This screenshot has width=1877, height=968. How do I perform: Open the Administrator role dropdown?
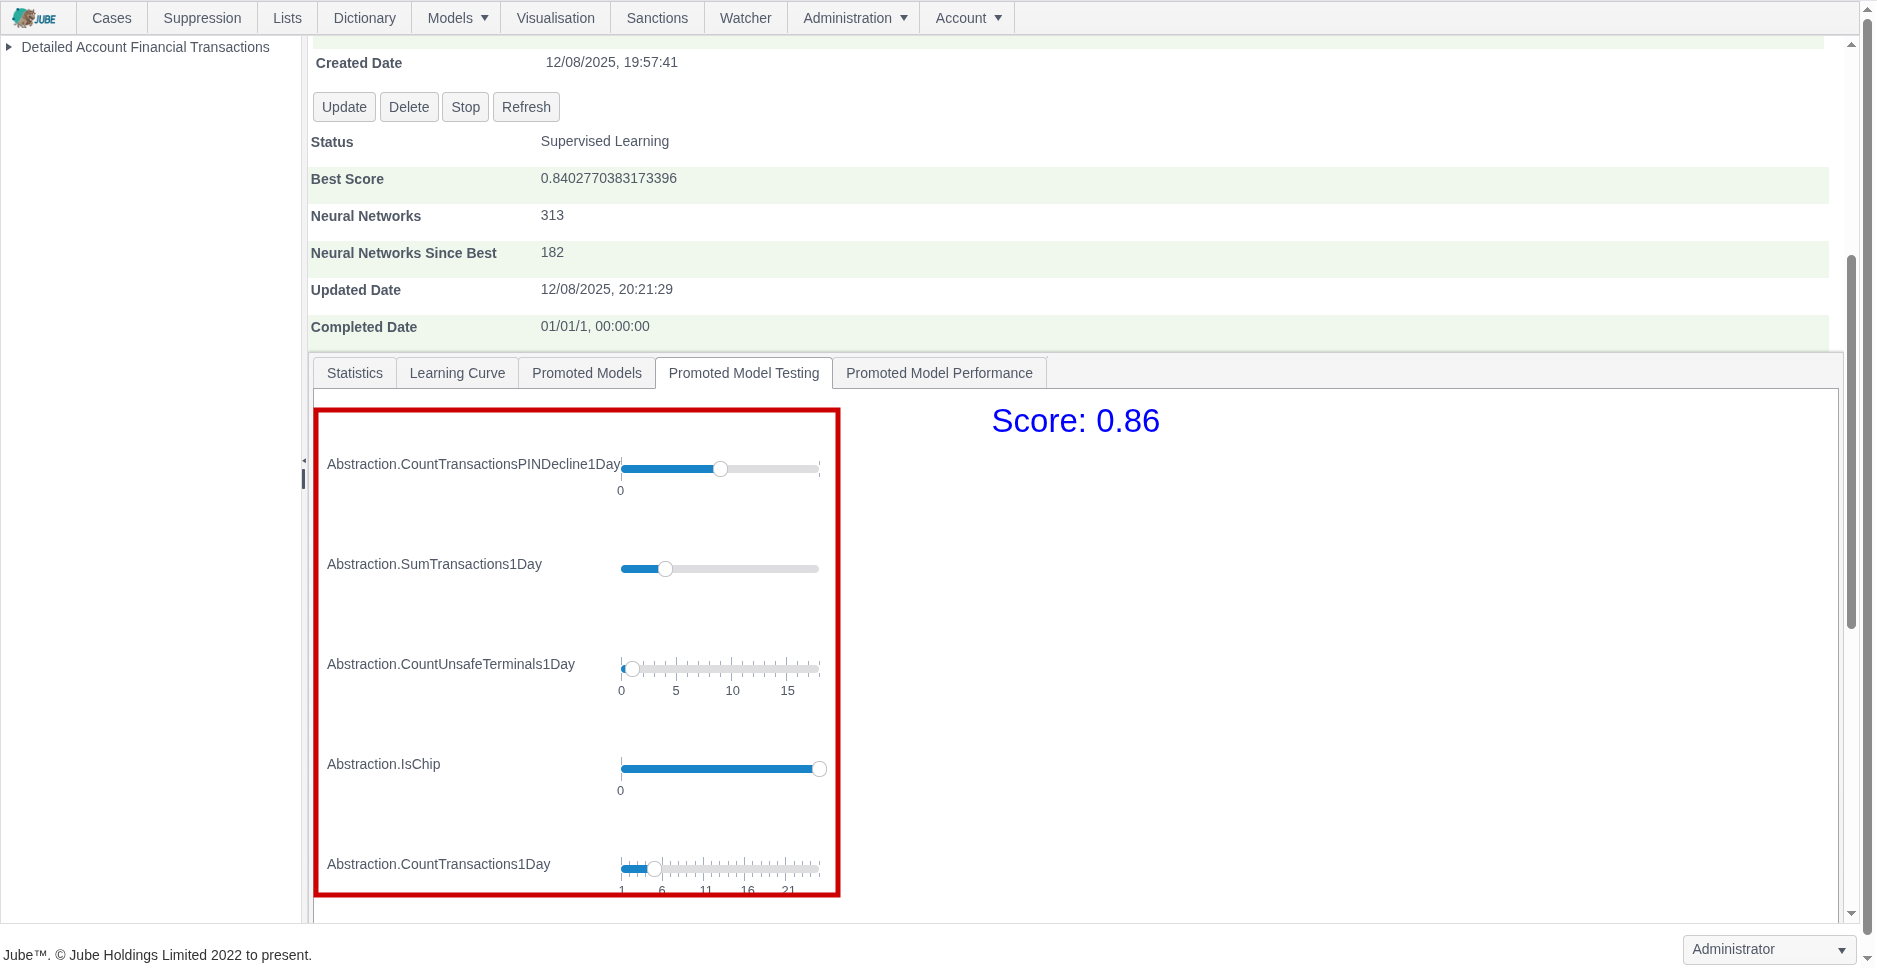point(1769,949)
